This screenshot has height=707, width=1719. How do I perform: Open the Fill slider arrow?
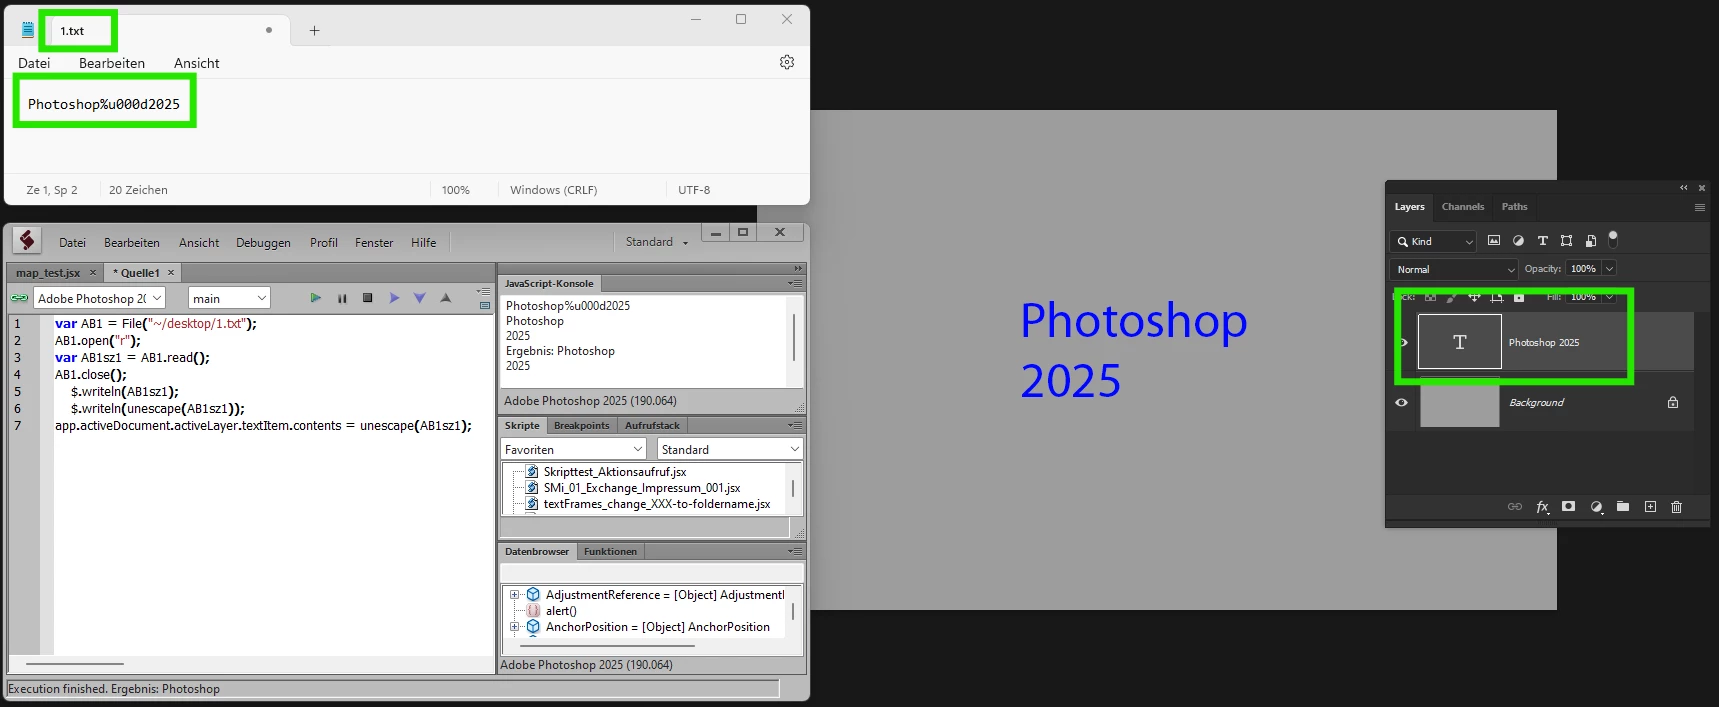tap(1609, 297)
